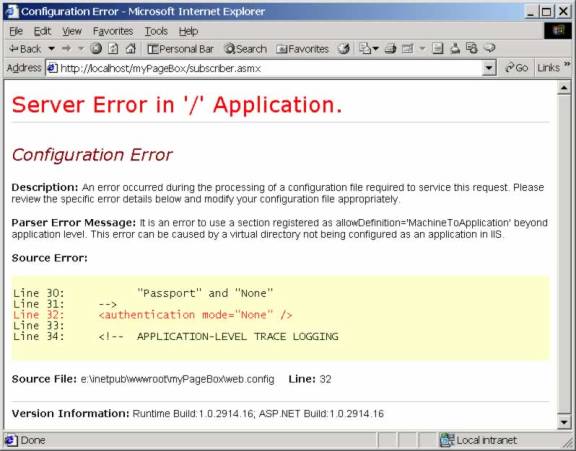Click the 'Configuration Error' subheading
The image size is (576, 451).
coord(92,155)
